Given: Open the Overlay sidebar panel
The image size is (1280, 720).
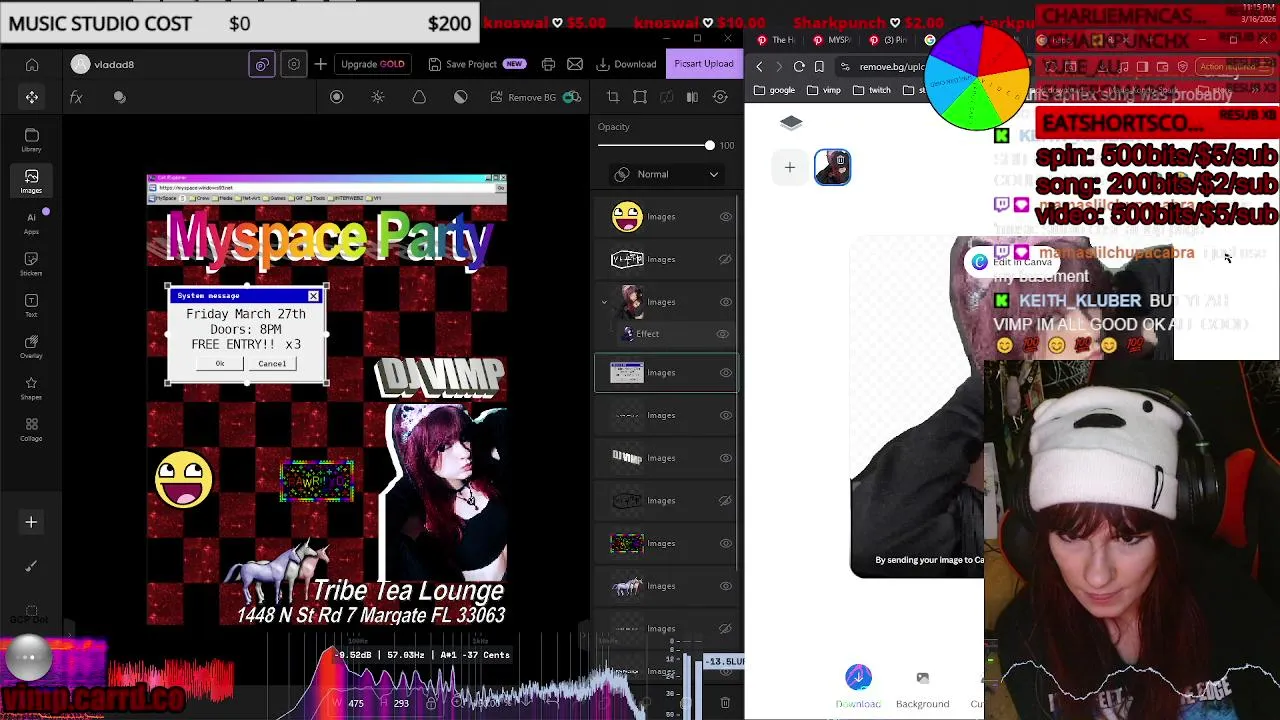Looking at the screenshot, I should coord(32,346).
